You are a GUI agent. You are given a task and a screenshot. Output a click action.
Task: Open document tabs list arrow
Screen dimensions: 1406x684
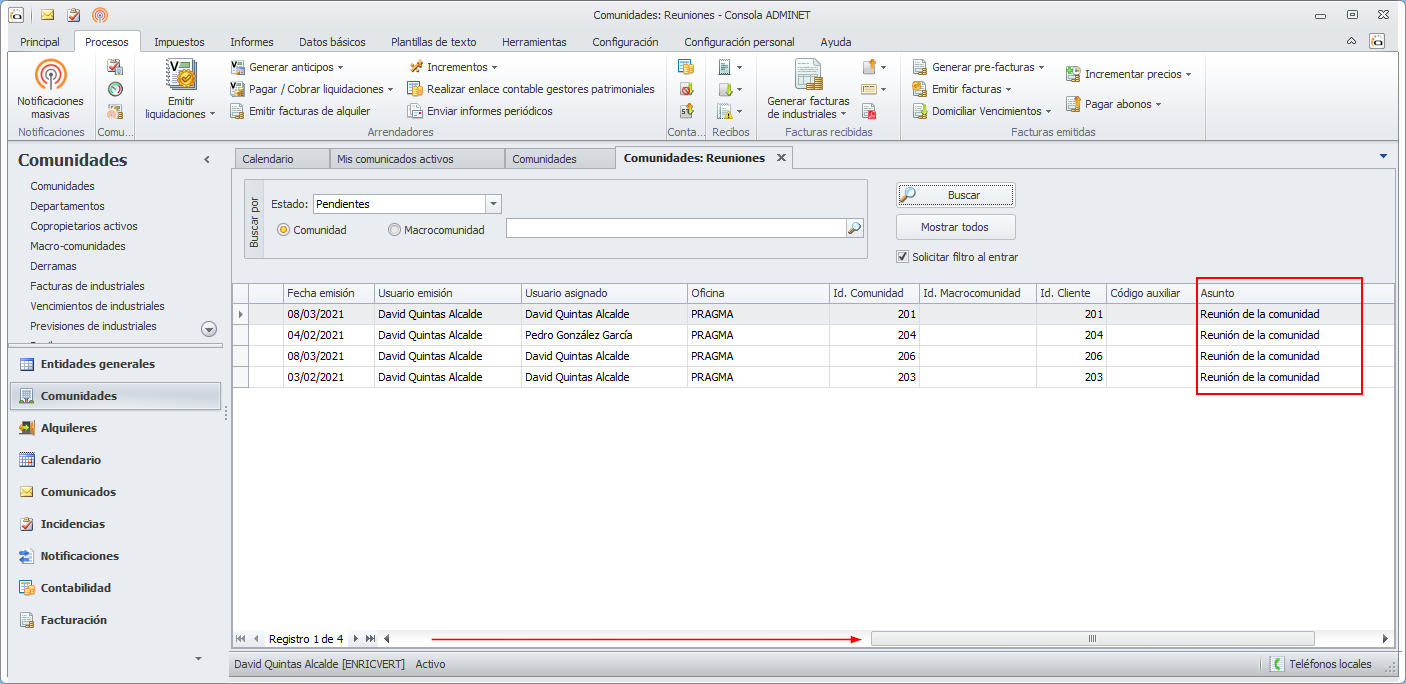pyautogui.click(x=1384, y=156)
